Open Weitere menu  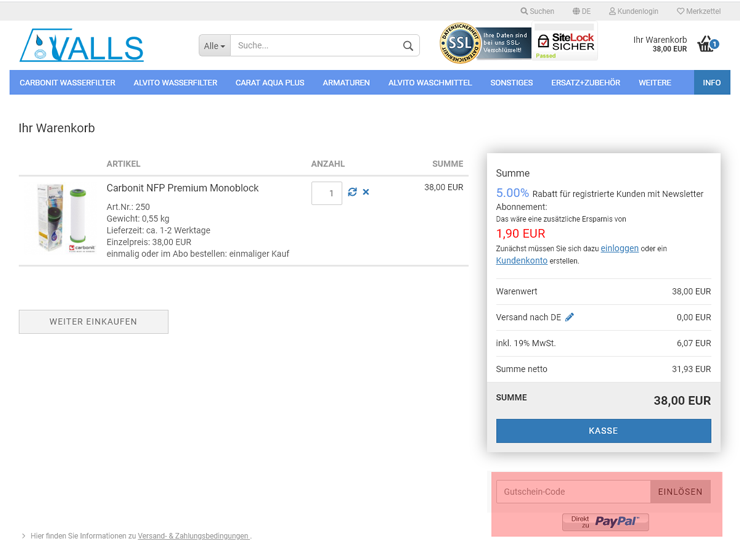tap(655, 83)
